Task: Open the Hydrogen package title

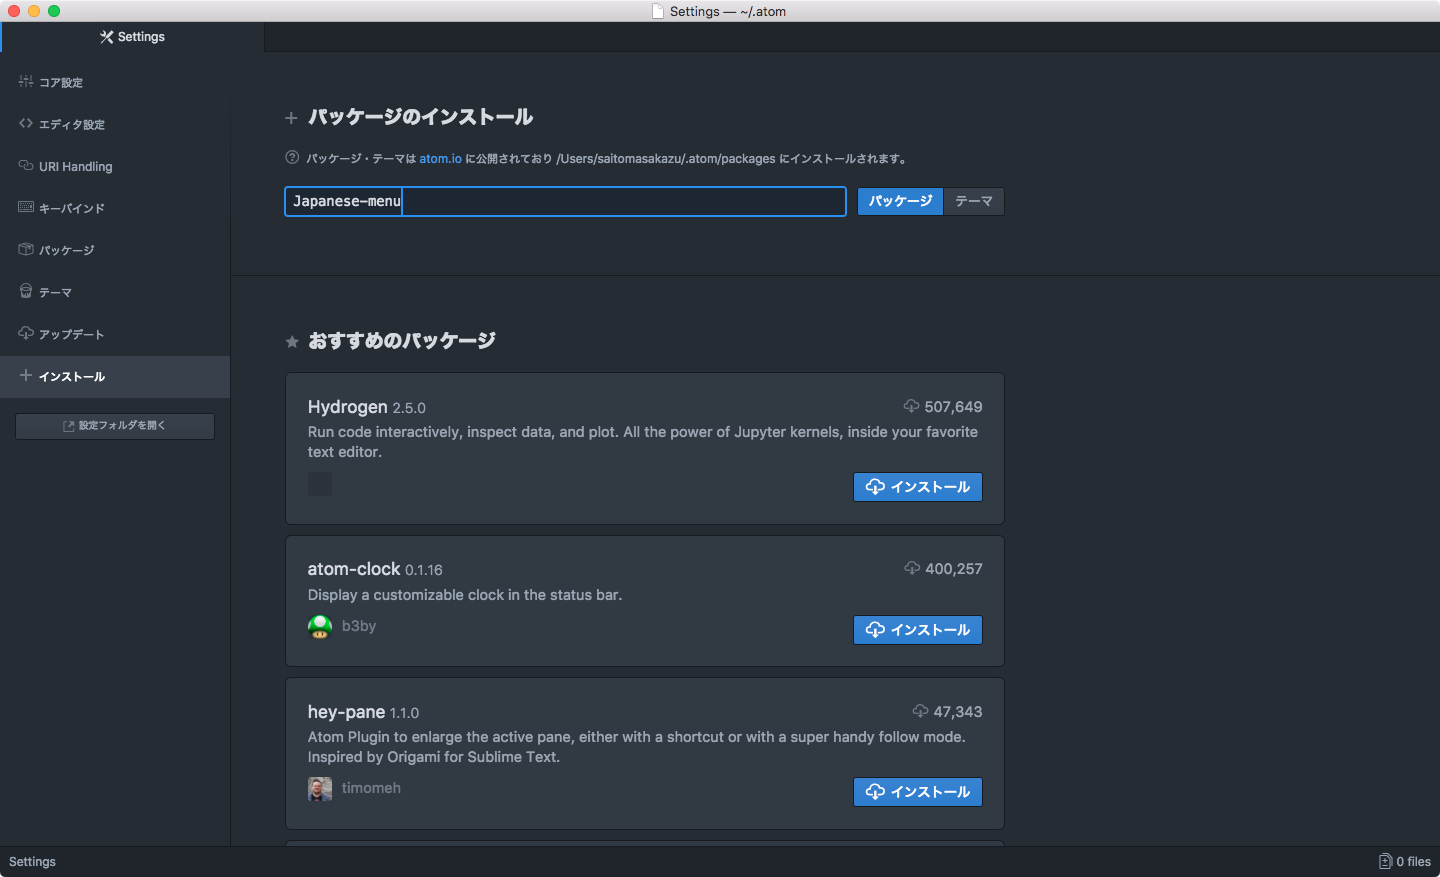Action: click(x=348, y=407)
